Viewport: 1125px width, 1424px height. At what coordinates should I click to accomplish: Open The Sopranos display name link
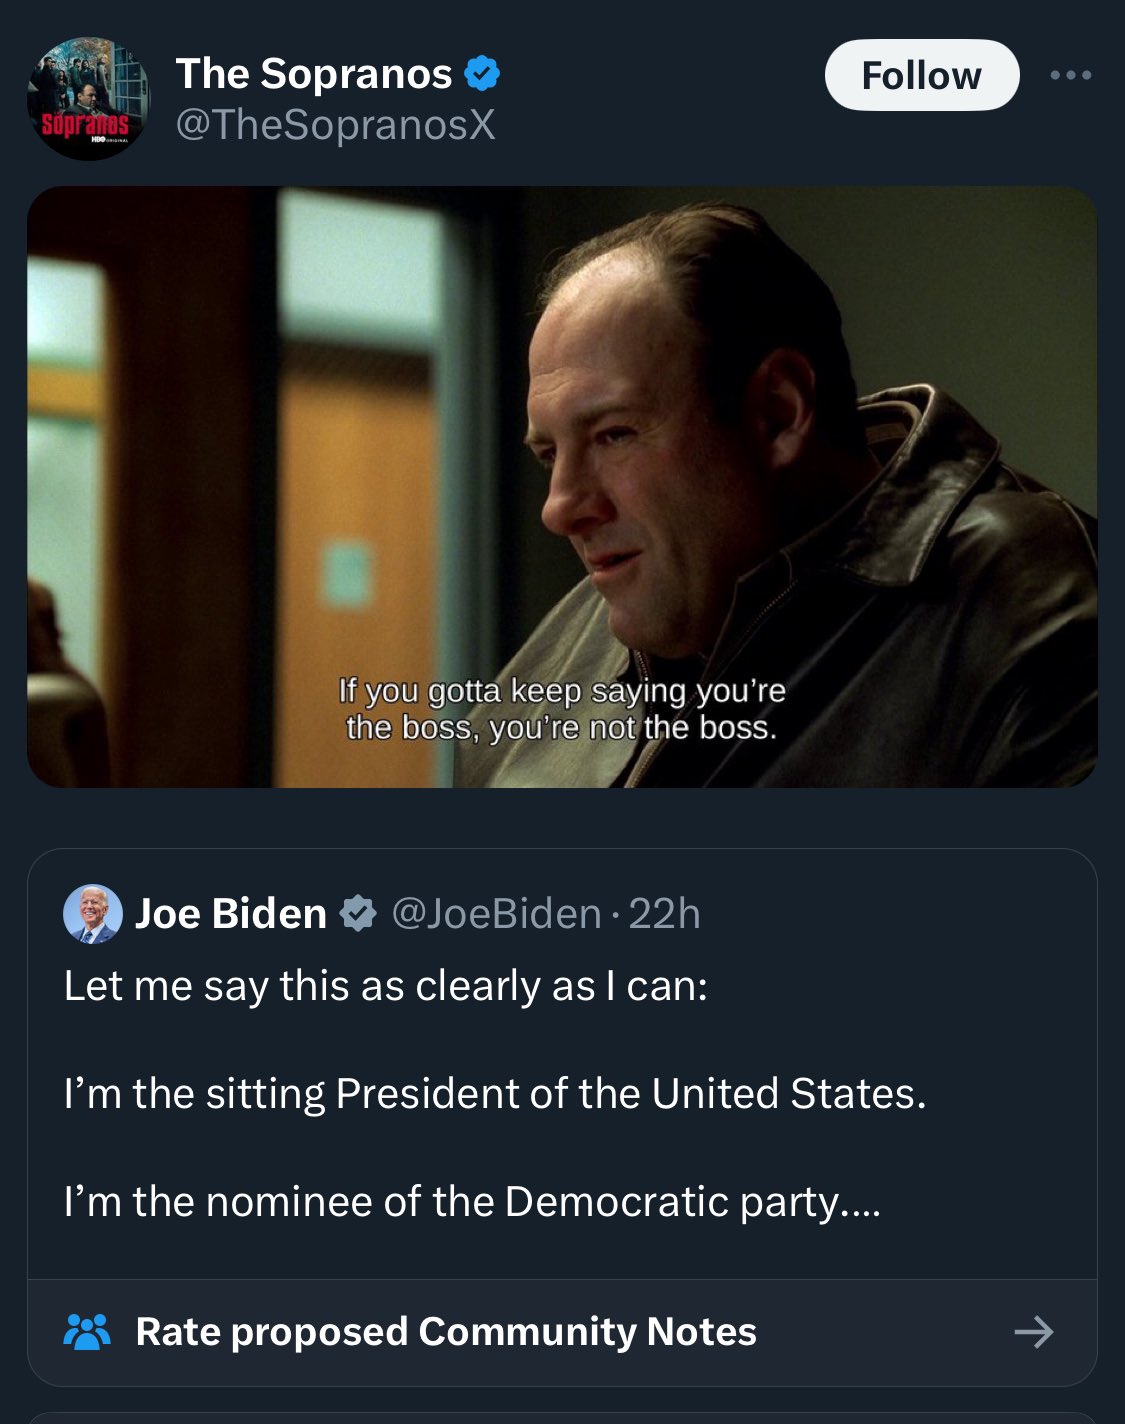[314, 74]
